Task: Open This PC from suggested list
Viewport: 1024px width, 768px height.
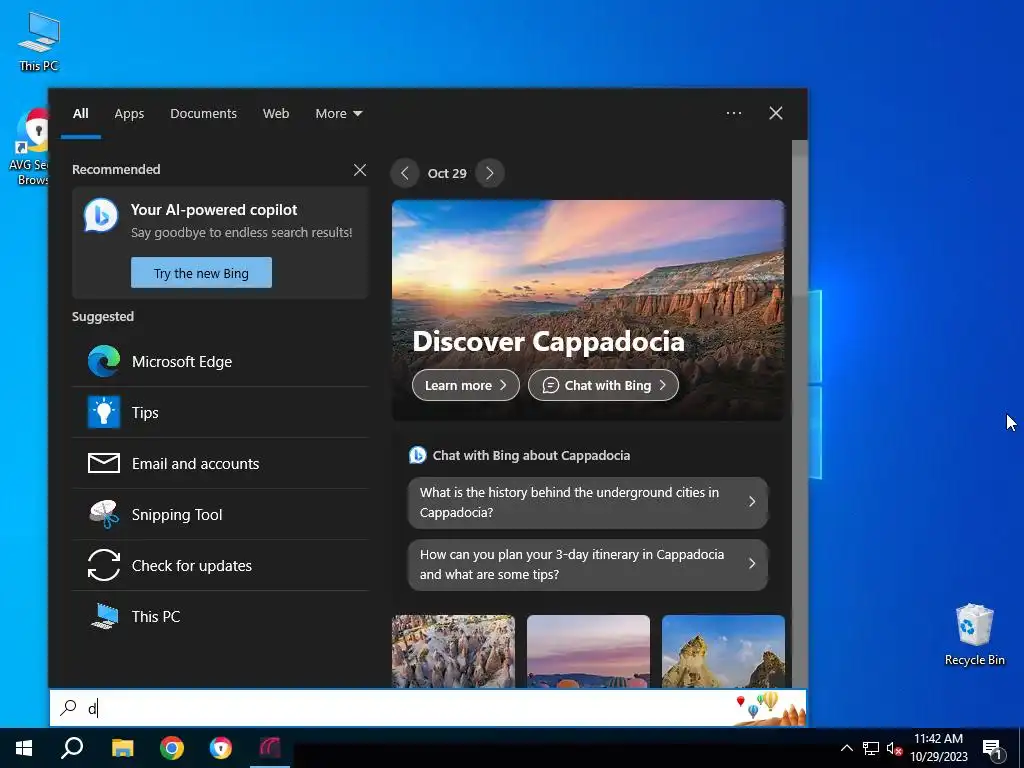Action: 220,616
